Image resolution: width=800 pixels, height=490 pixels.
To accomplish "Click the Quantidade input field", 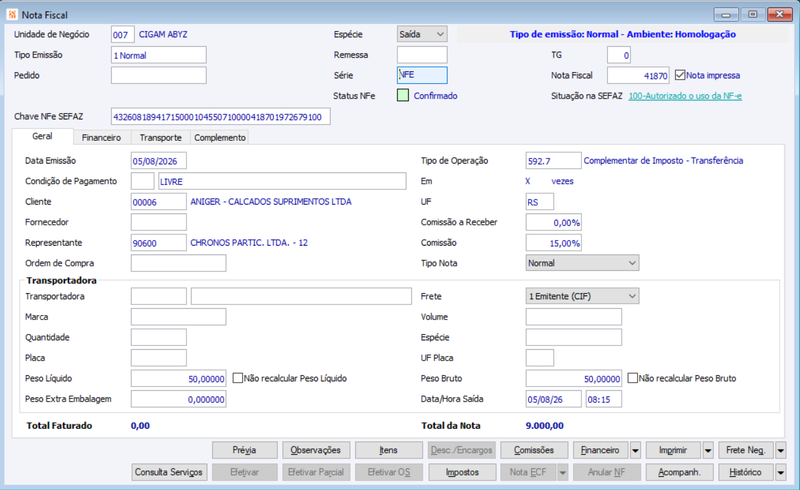I will point(159,337).
